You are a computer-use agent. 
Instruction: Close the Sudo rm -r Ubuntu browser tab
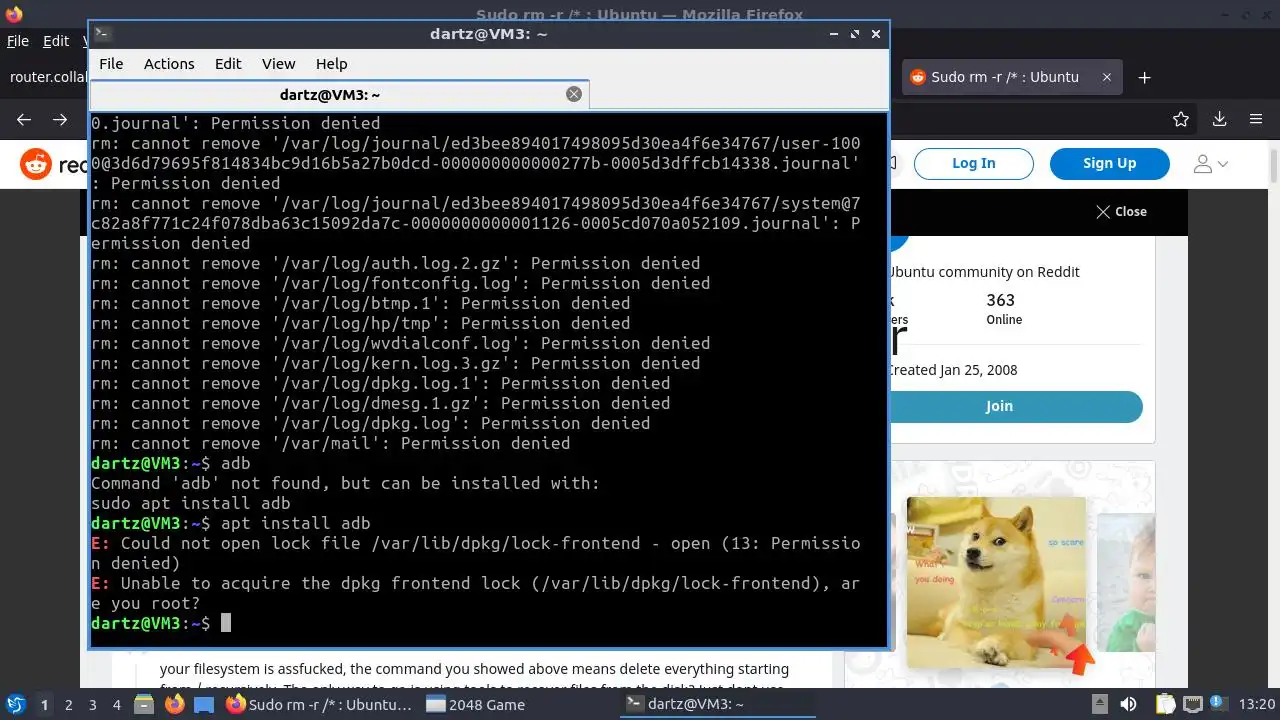[x=1106, y=77]
